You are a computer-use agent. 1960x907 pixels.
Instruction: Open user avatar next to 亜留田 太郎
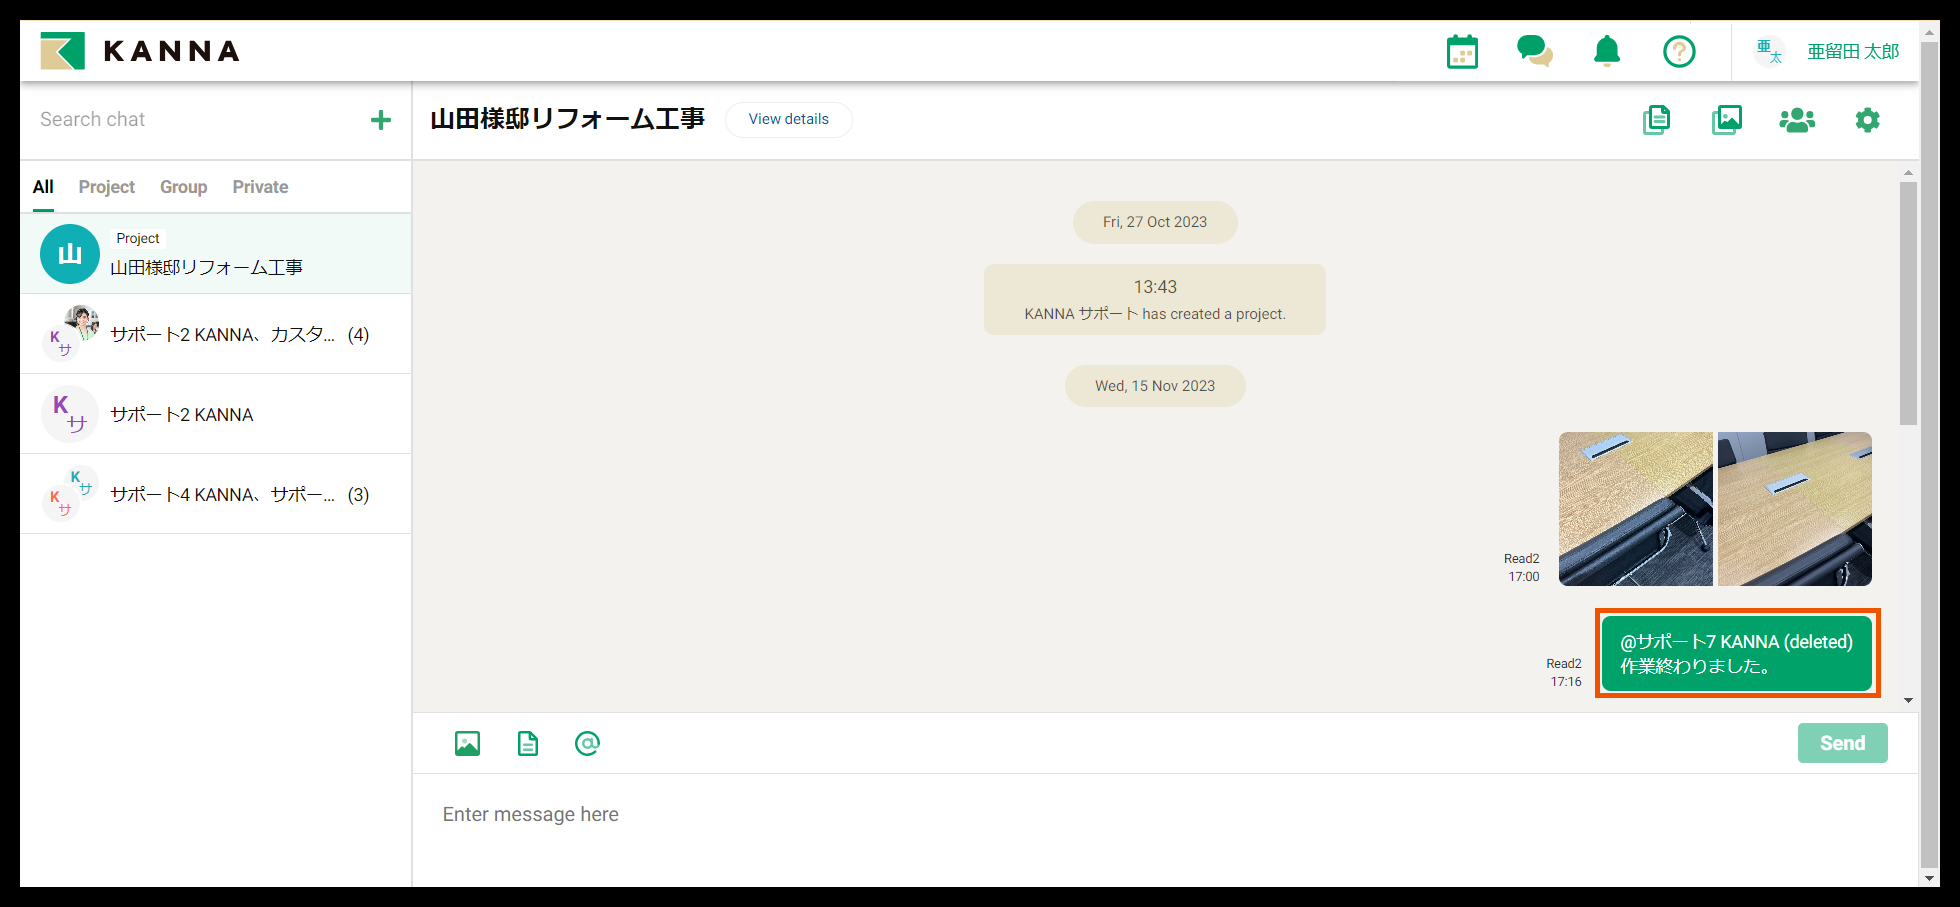pyautogui.click(x=1770, y=51)
